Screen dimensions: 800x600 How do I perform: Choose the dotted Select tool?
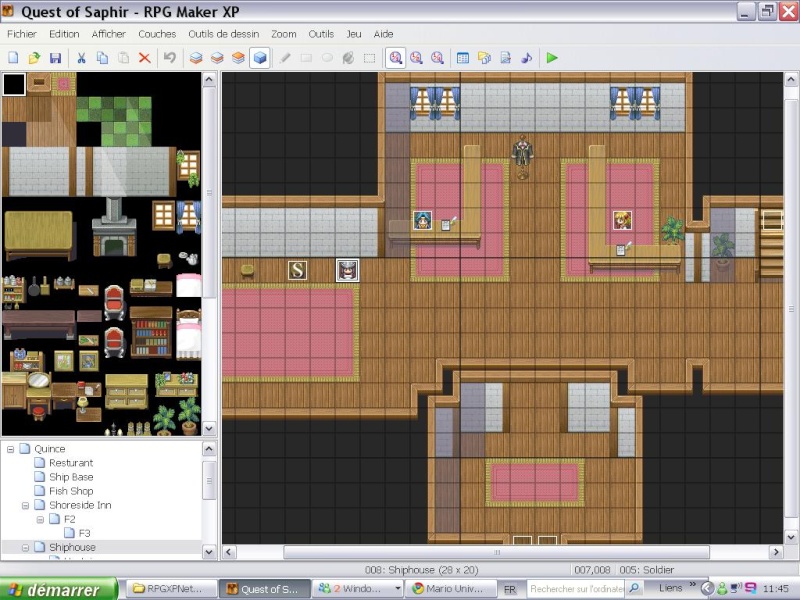tap(370, 58)
